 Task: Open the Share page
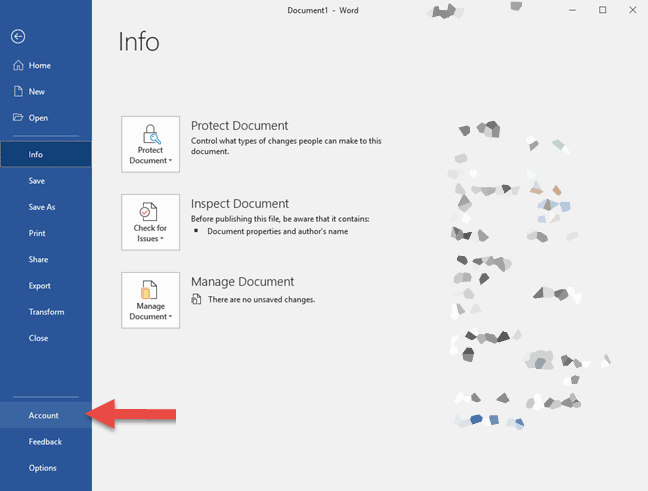[46, 259]
